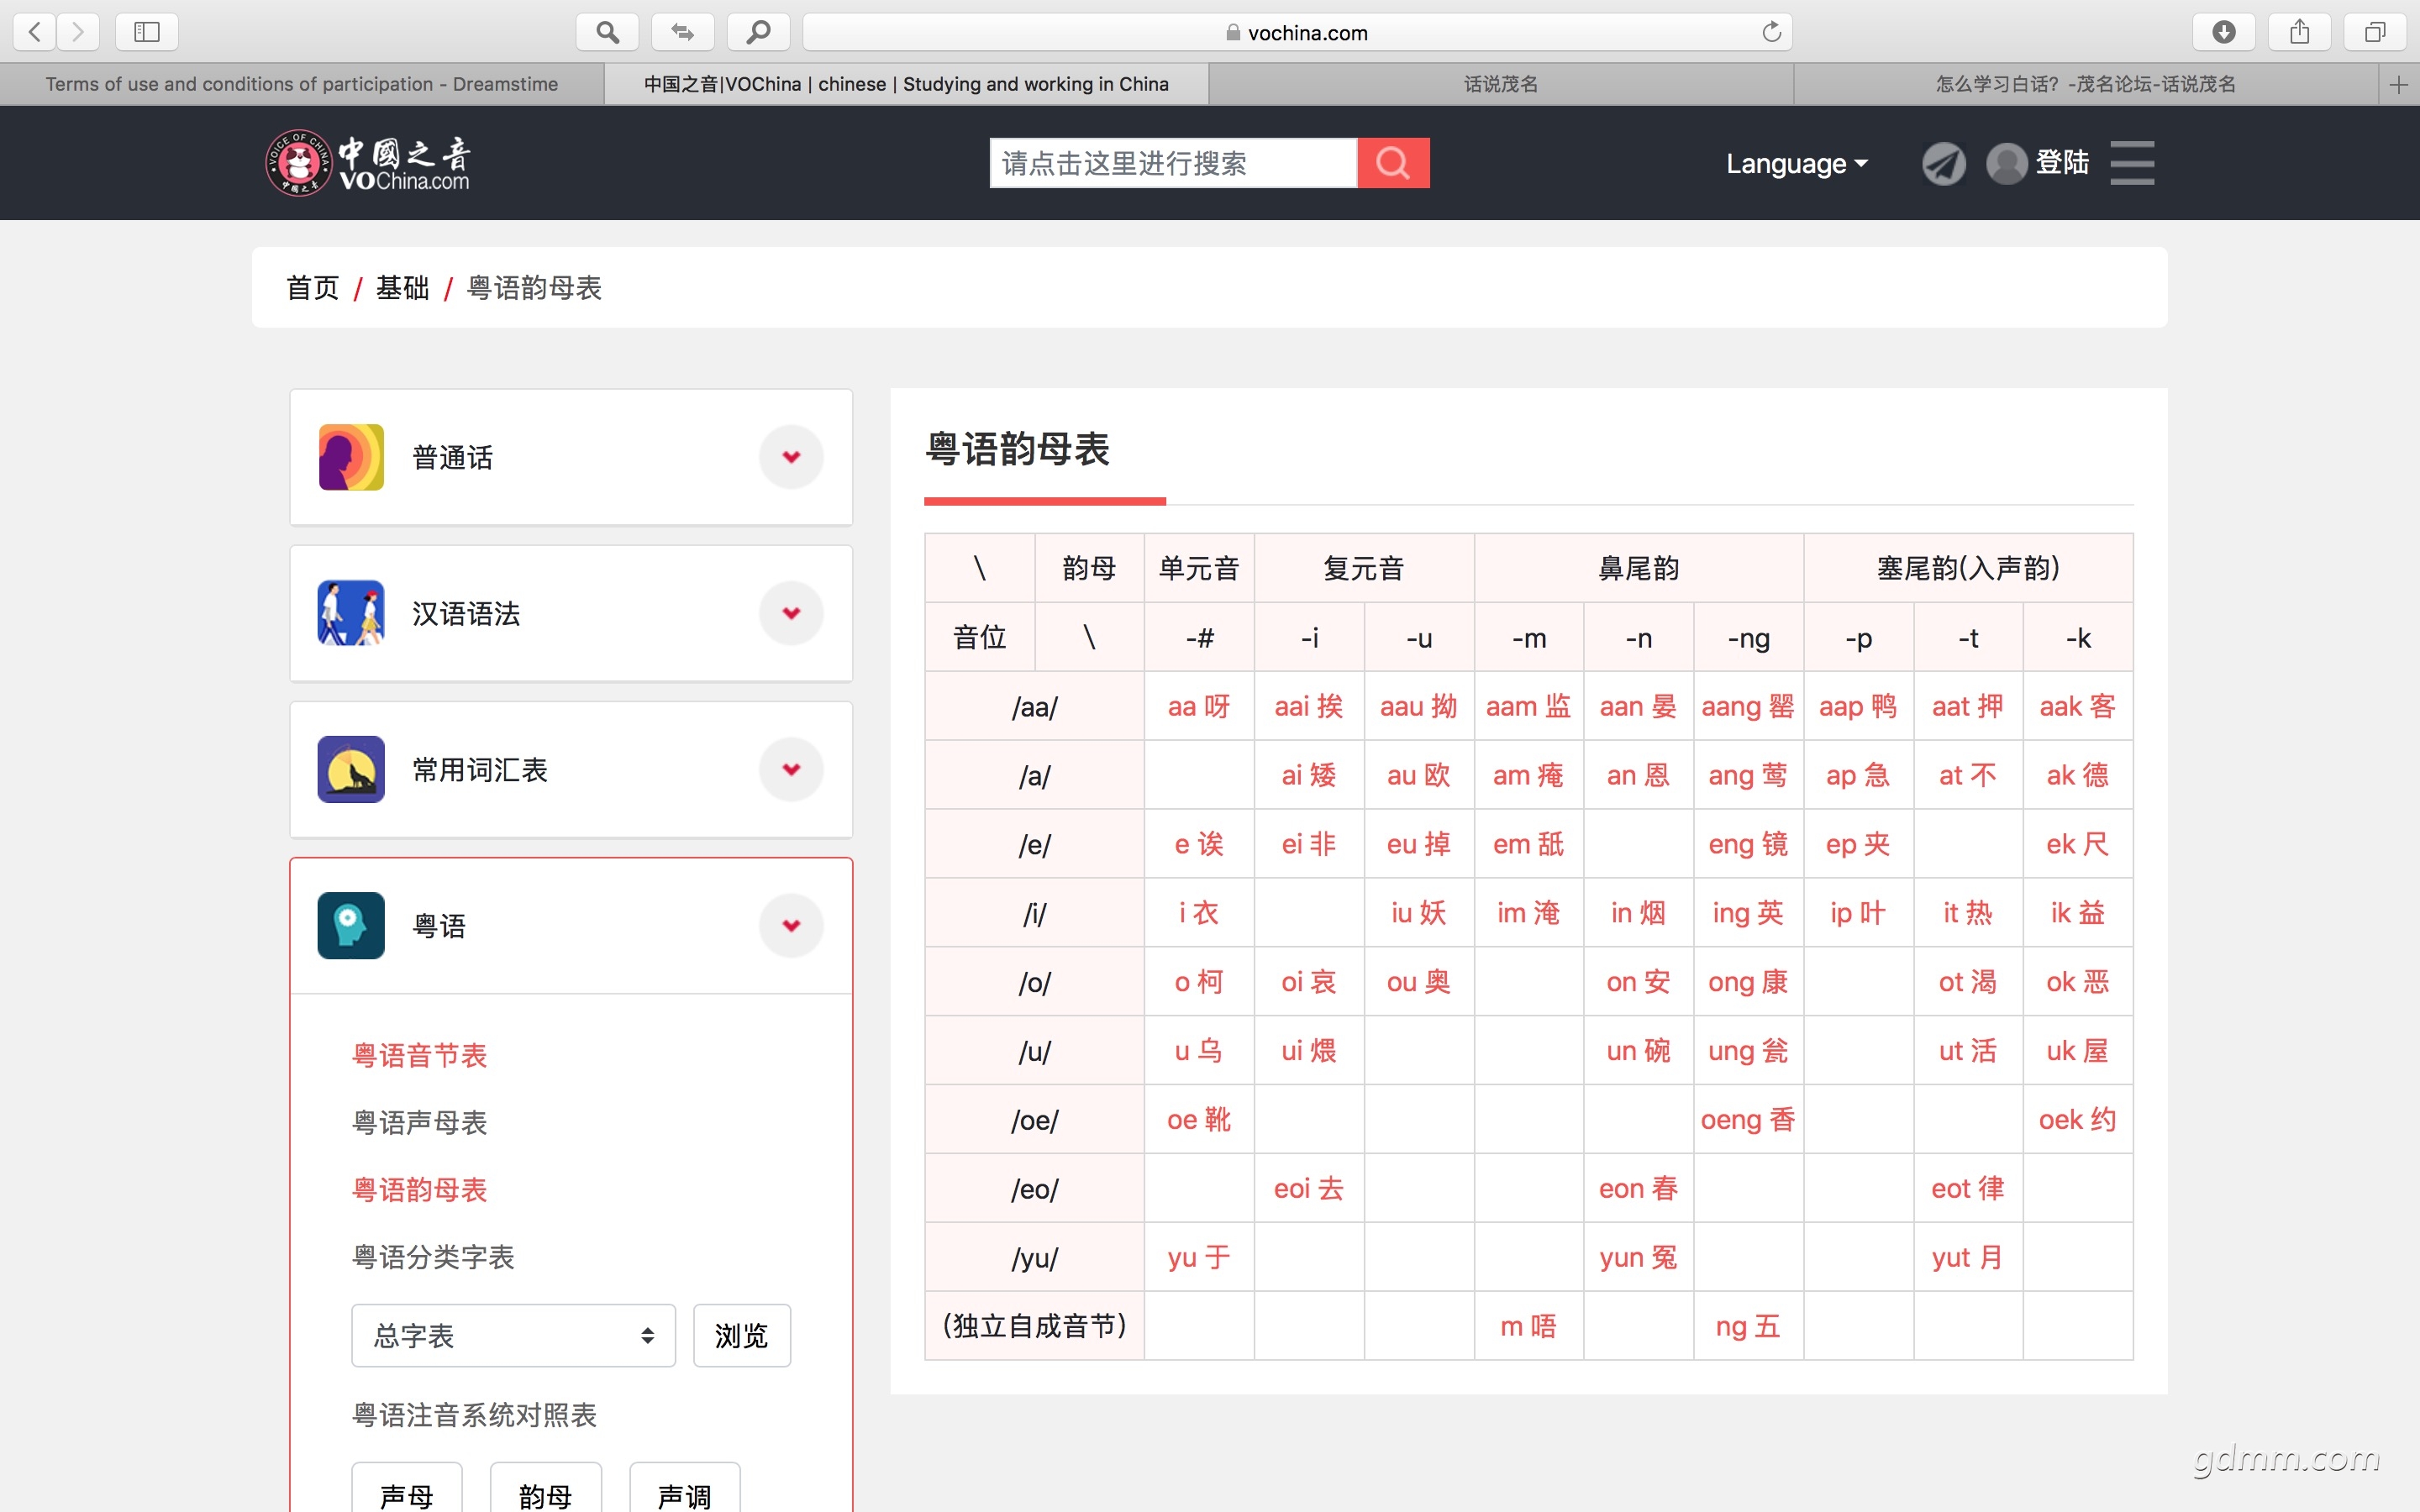Screen dimensions: 2420x1512
Task: Open the 总字表 select box
Action: 513,1335
